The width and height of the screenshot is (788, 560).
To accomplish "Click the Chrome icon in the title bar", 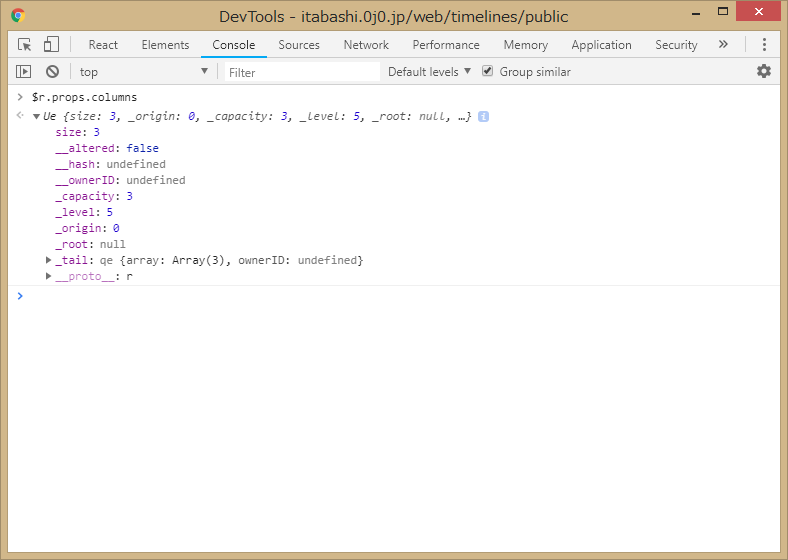I will pyautogui.click(x=18, y=16).
